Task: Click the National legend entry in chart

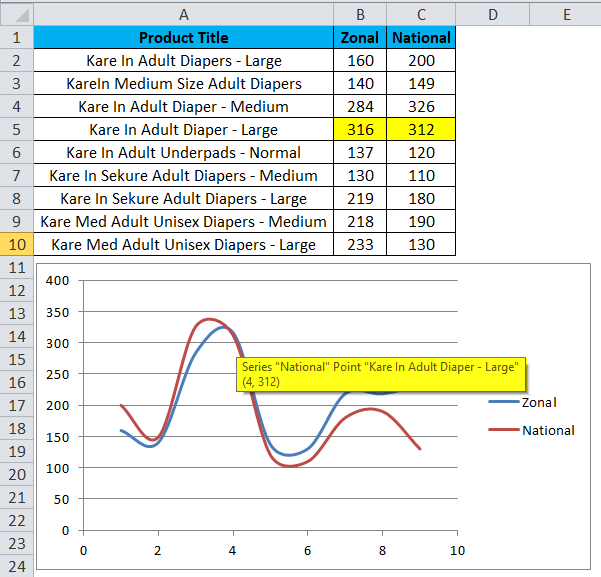Action: 531,430
